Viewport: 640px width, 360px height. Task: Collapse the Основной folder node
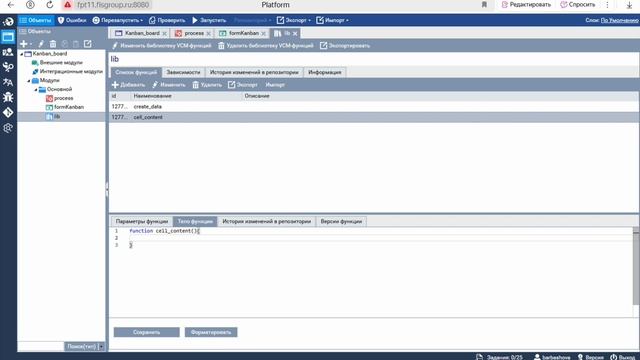coord(36,89)
